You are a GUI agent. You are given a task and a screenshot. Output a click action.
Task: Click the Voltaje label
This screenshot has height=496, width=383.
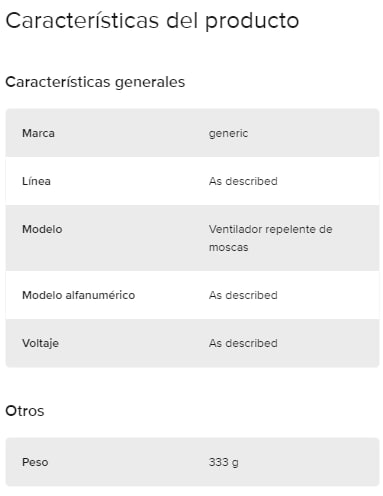[40, 344]
